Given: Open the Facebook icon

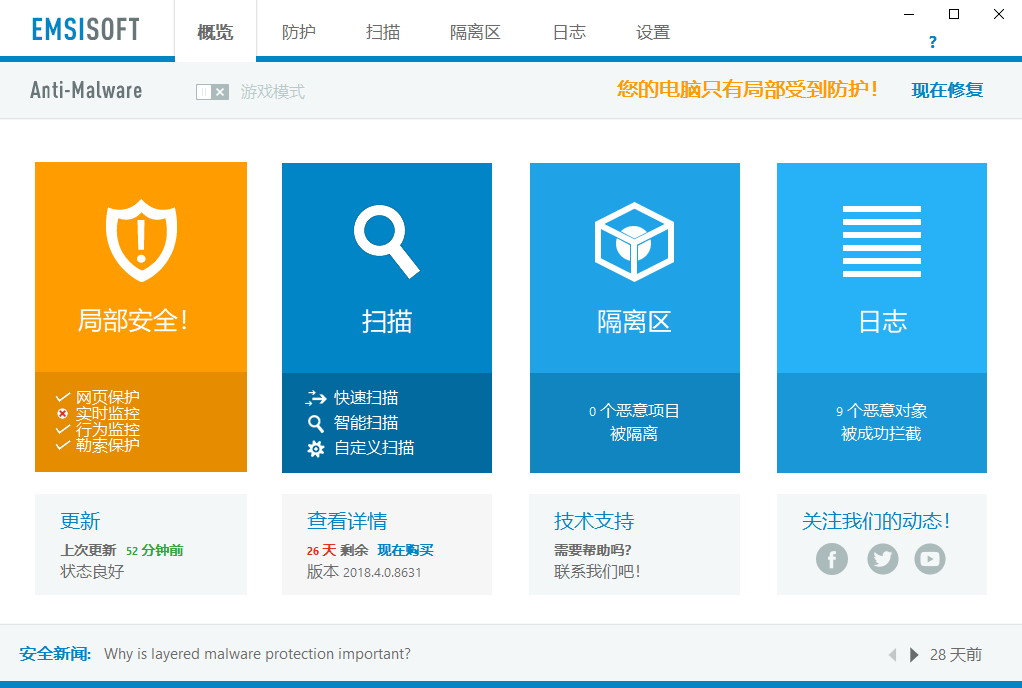Looking at the screenshot, I should [x=832, y=558].
